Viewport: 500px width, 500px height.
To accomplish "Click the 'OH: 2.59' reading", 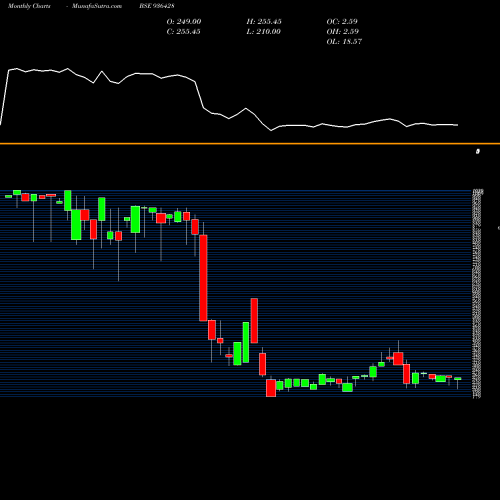I will [343, 32].
